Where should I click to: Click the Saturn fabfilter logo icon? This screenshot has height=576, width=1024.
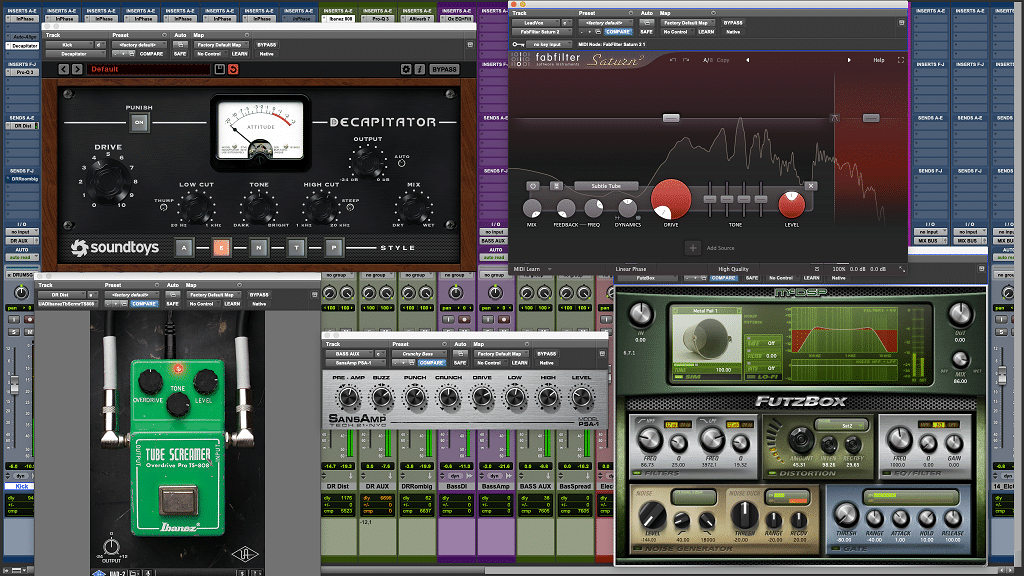(520, 59)
